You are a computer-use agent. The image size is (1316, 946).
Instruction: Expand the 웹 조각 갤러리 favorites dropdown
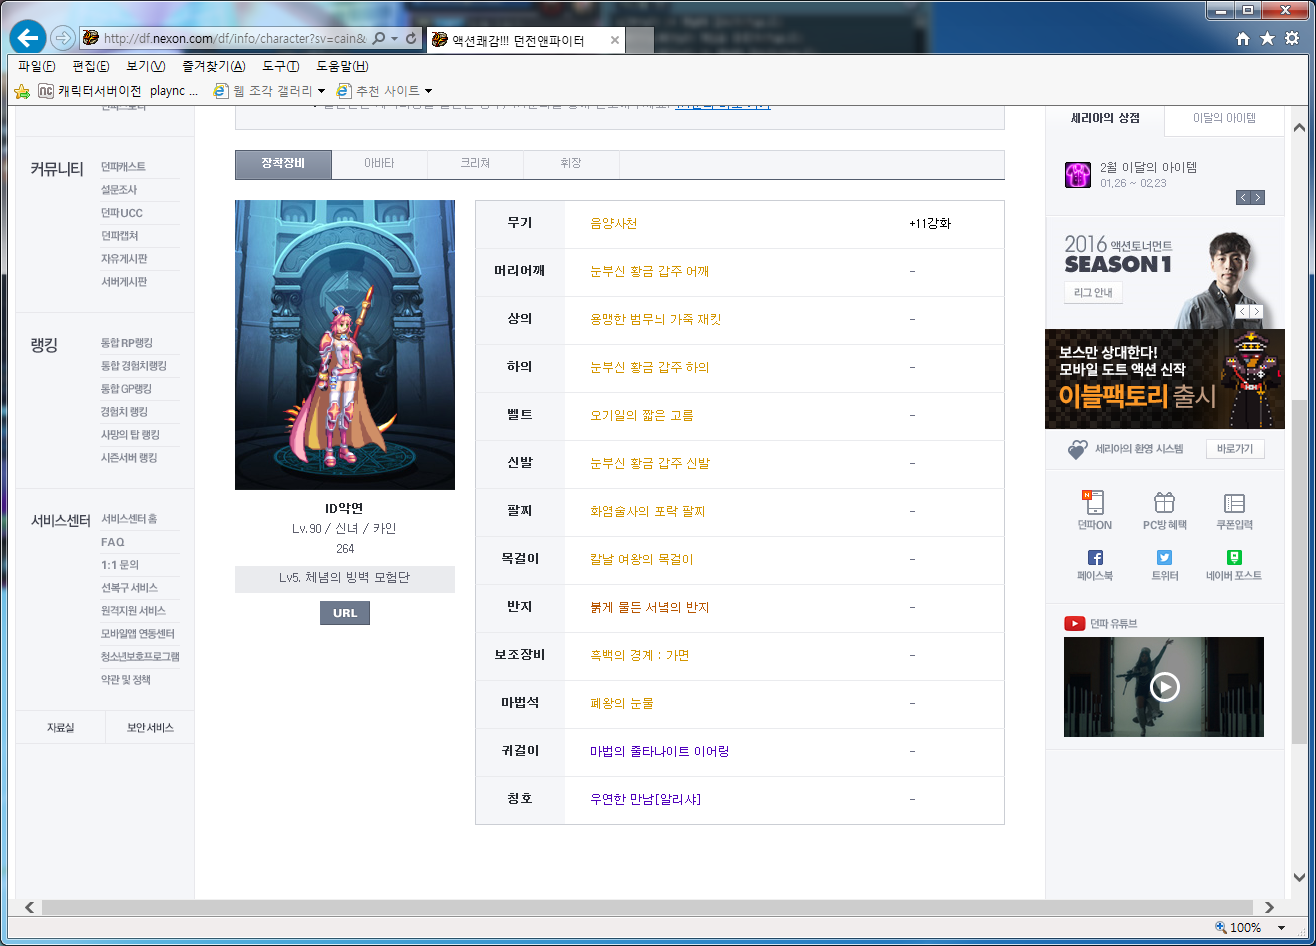[321, 91]
